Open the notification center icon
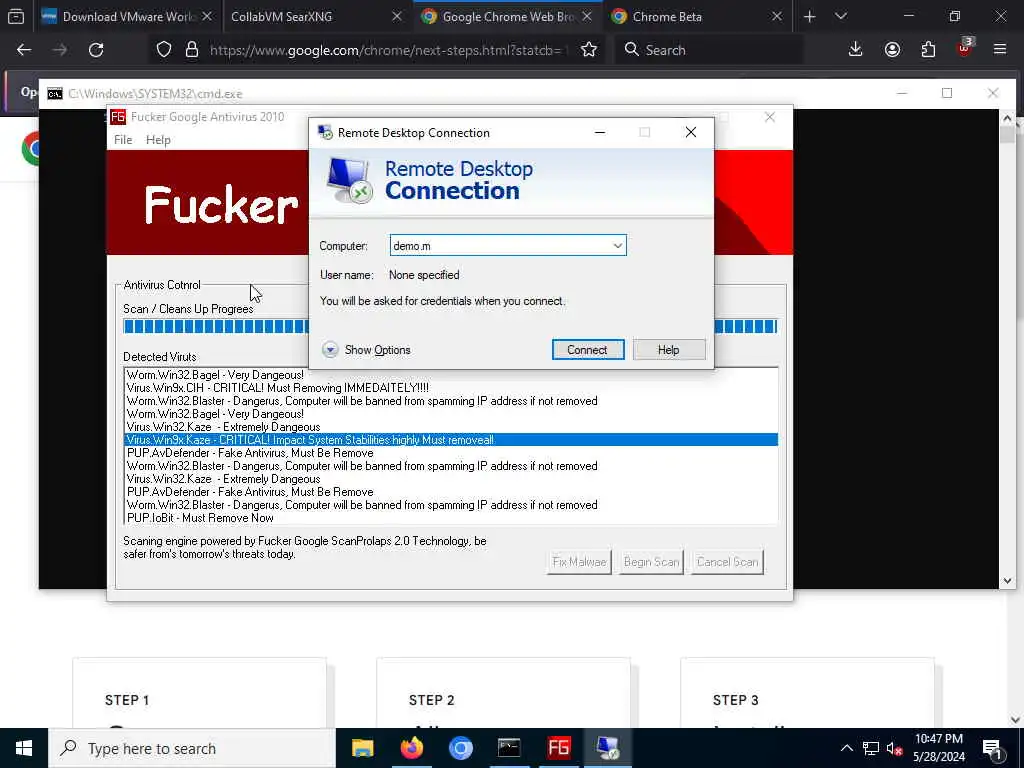Screen dimensions: 1024x768 992,748
